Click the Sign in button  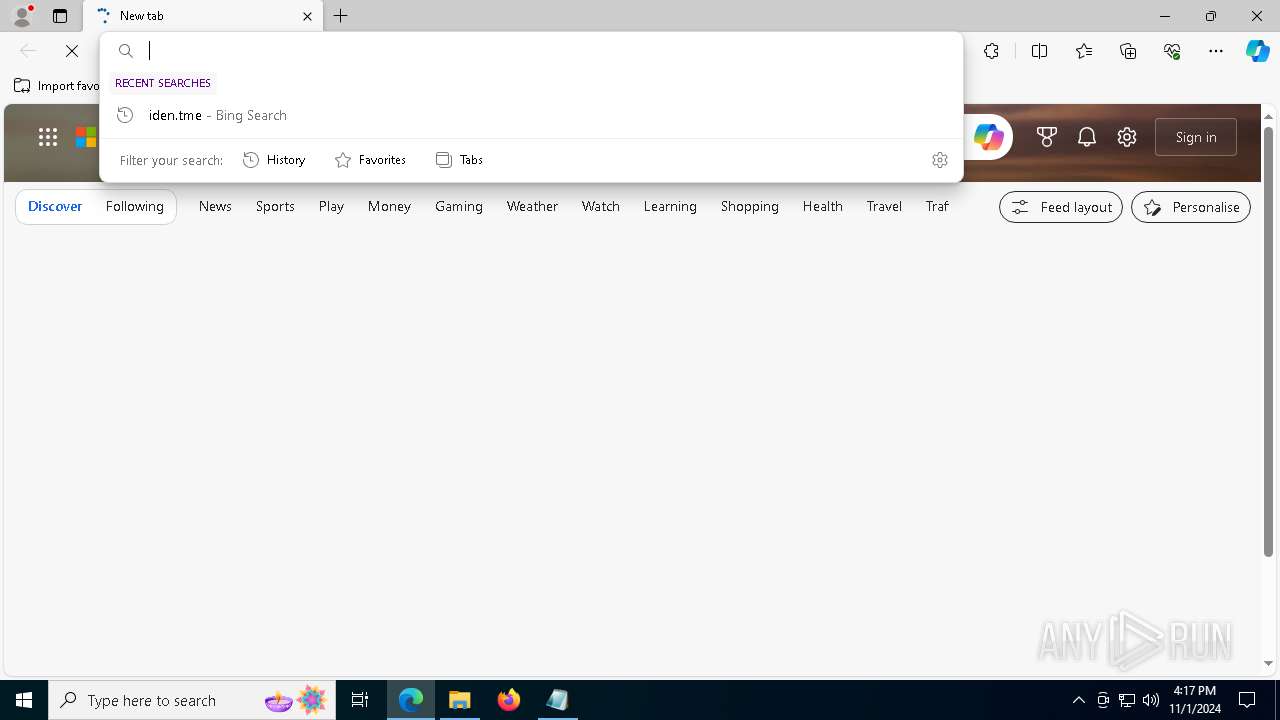1196,137
